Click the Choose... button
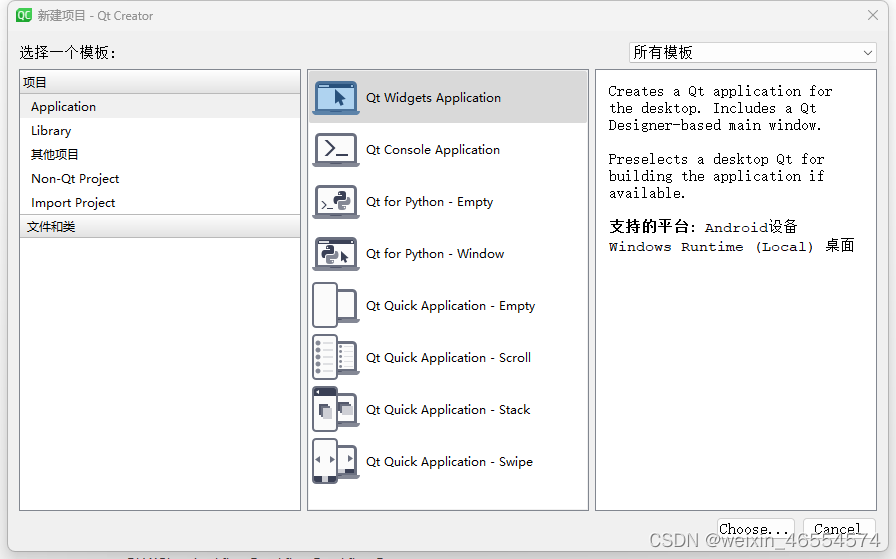This screenshot has width=896, height=559. [x=755, y=529]
